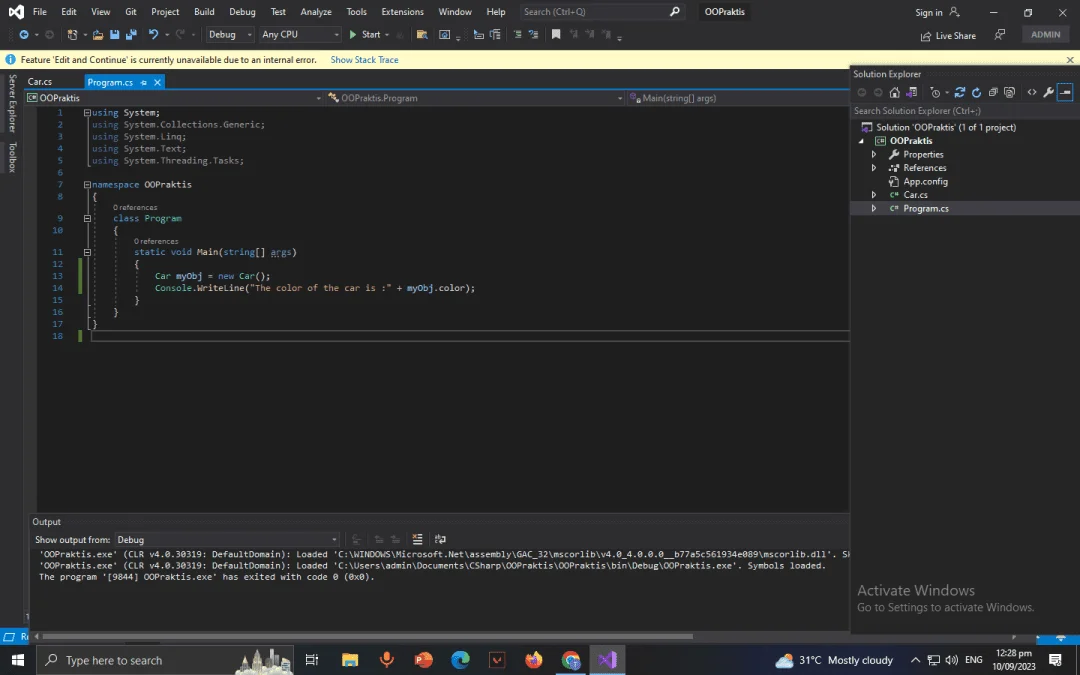The height and width of the screenshot is (675, 1080).
Task: Collapse the OOPraktis project node
Action: pyautogui.click(x=861, y=141)
